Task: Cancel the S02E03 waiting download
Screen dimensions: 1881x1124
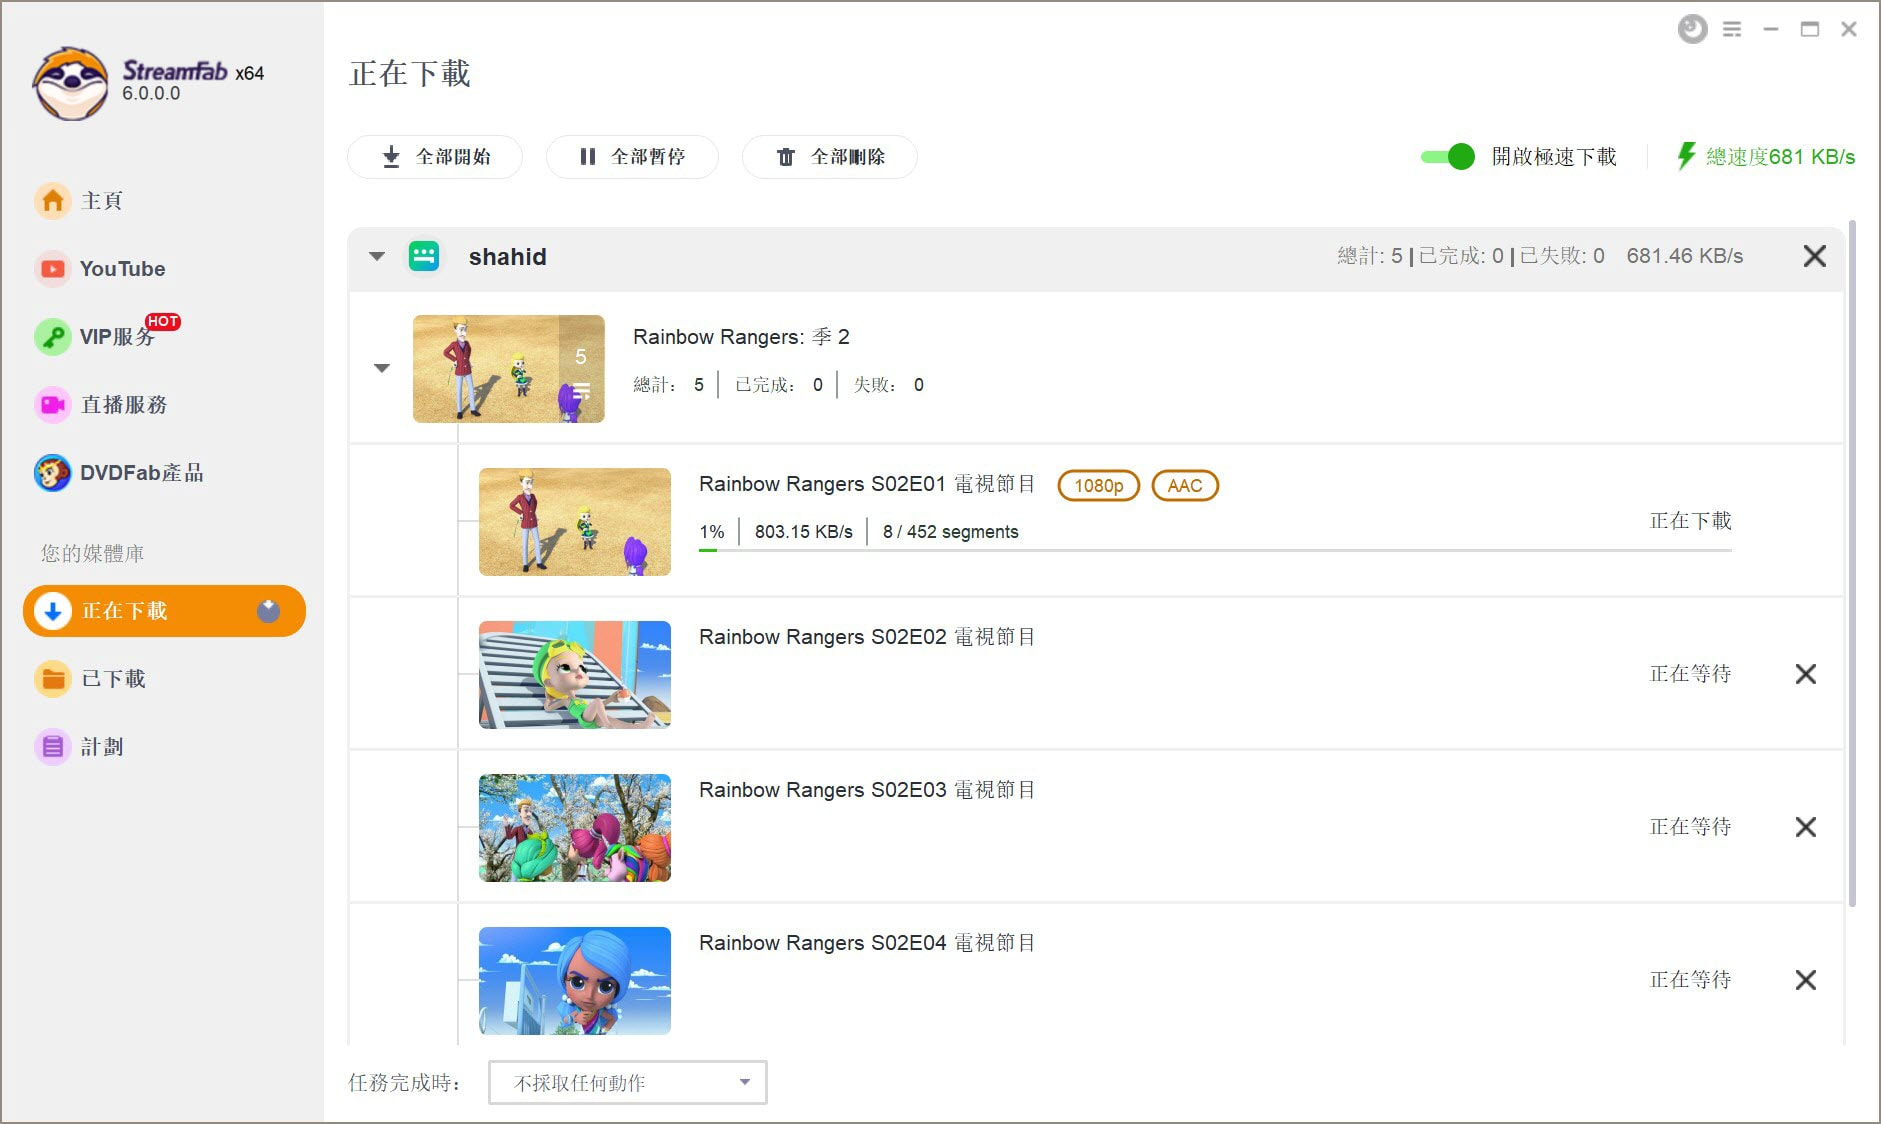Action: click(1805, 827)
